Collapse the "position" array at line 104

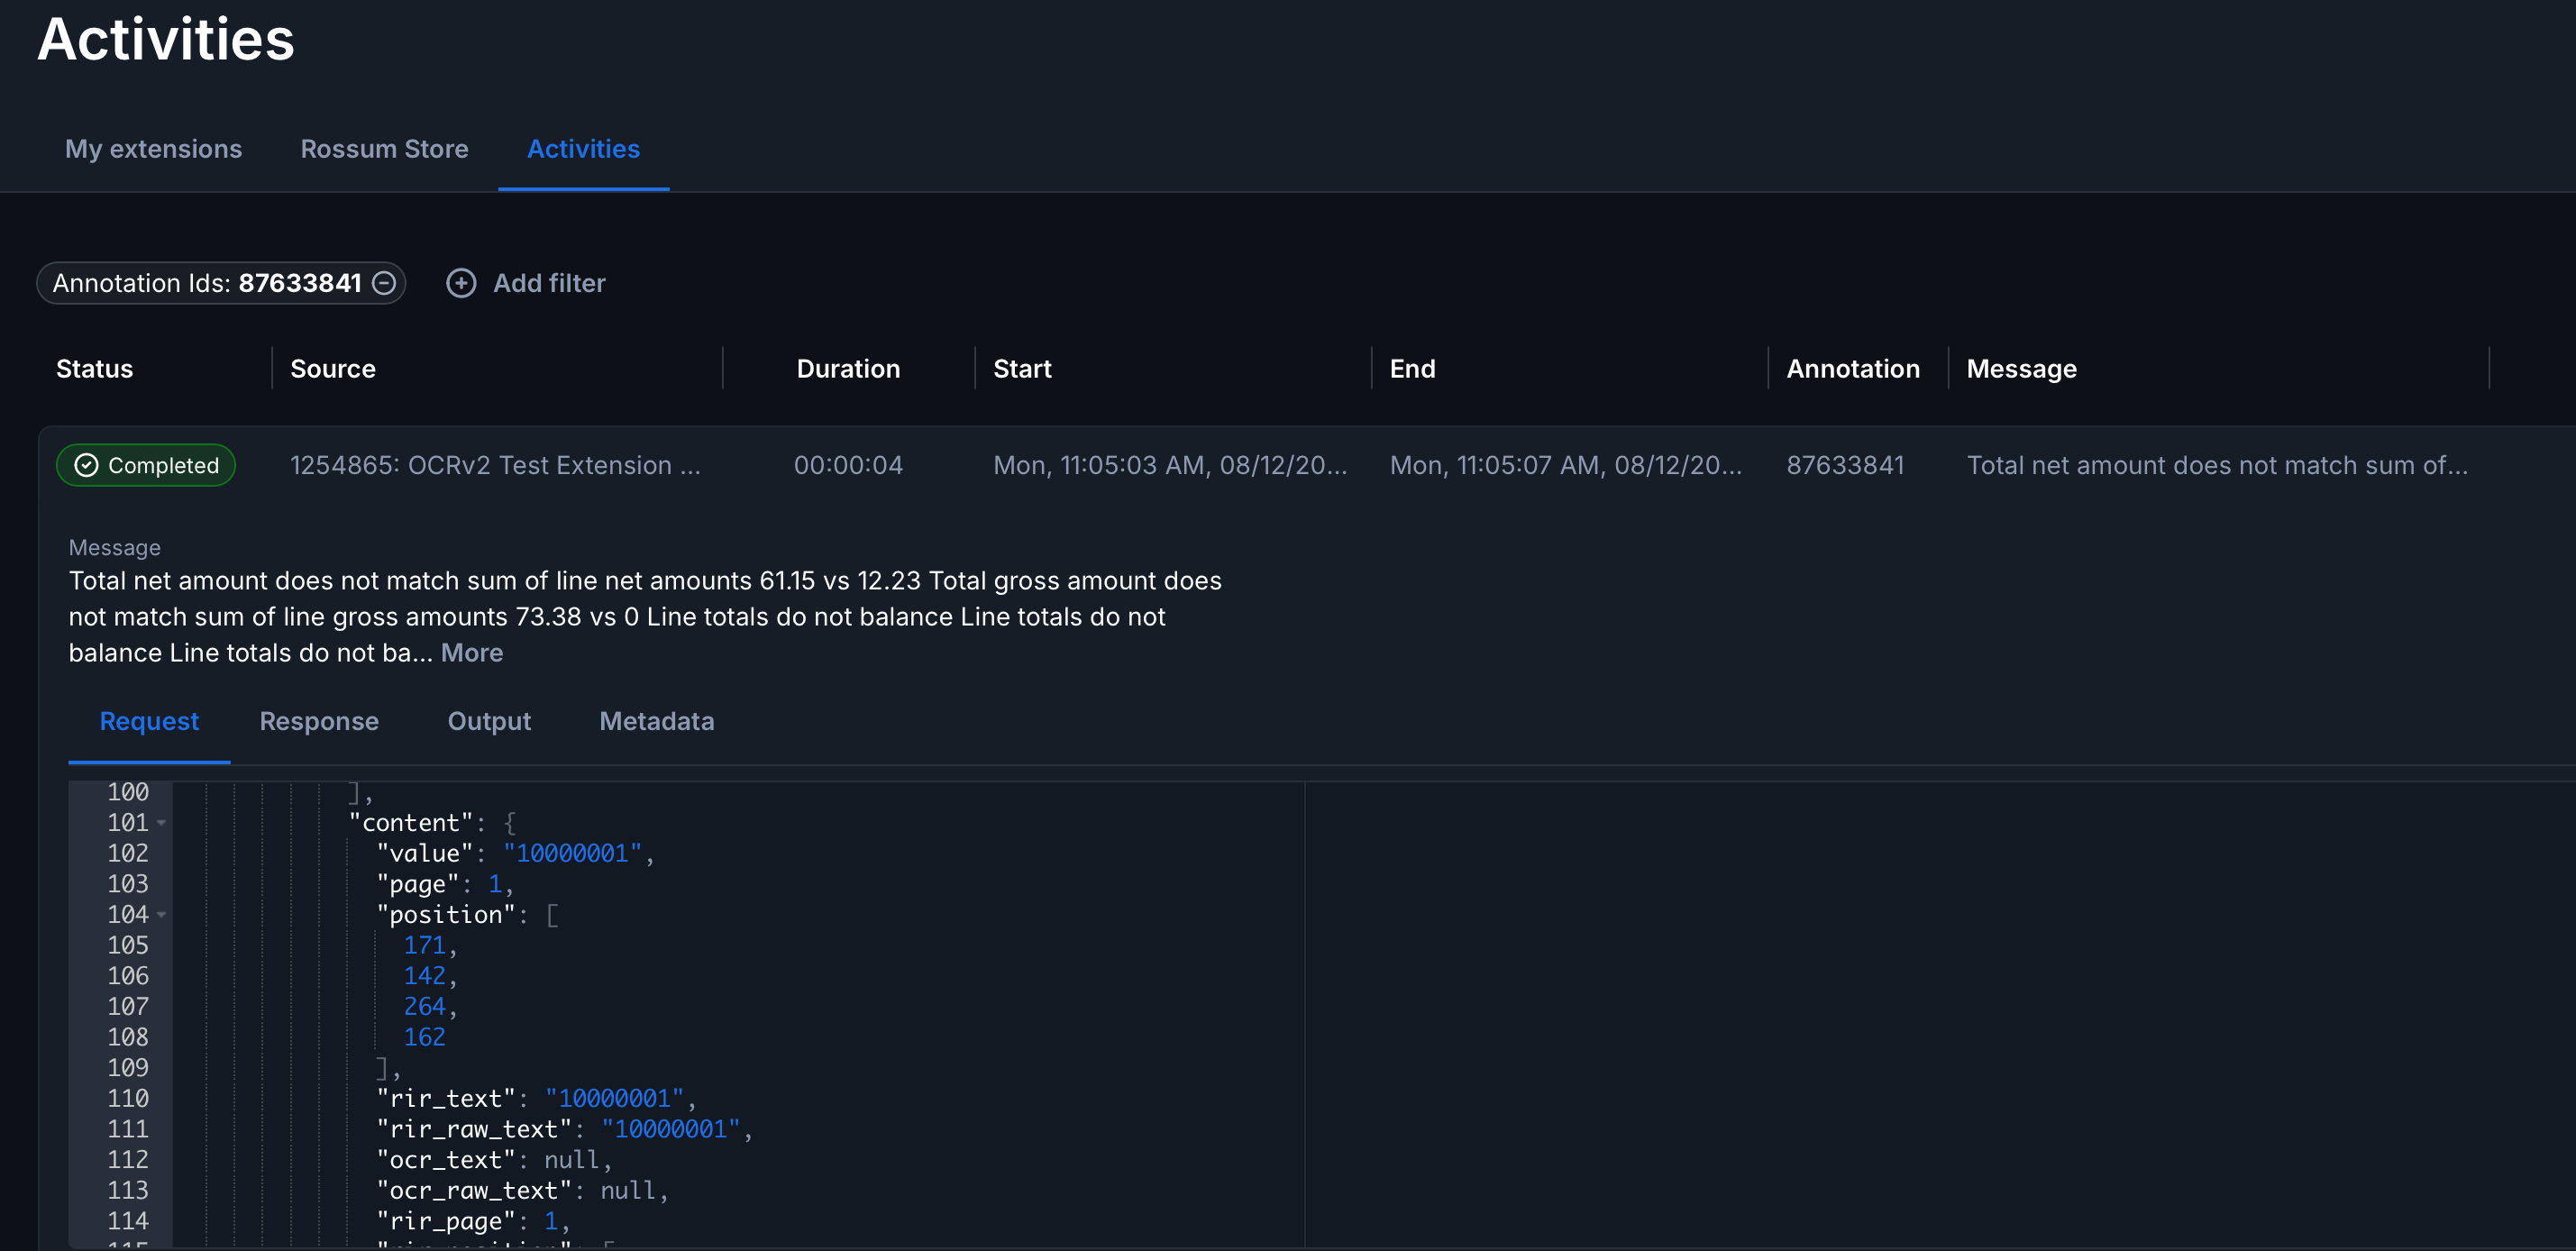[x=162, y=915]
